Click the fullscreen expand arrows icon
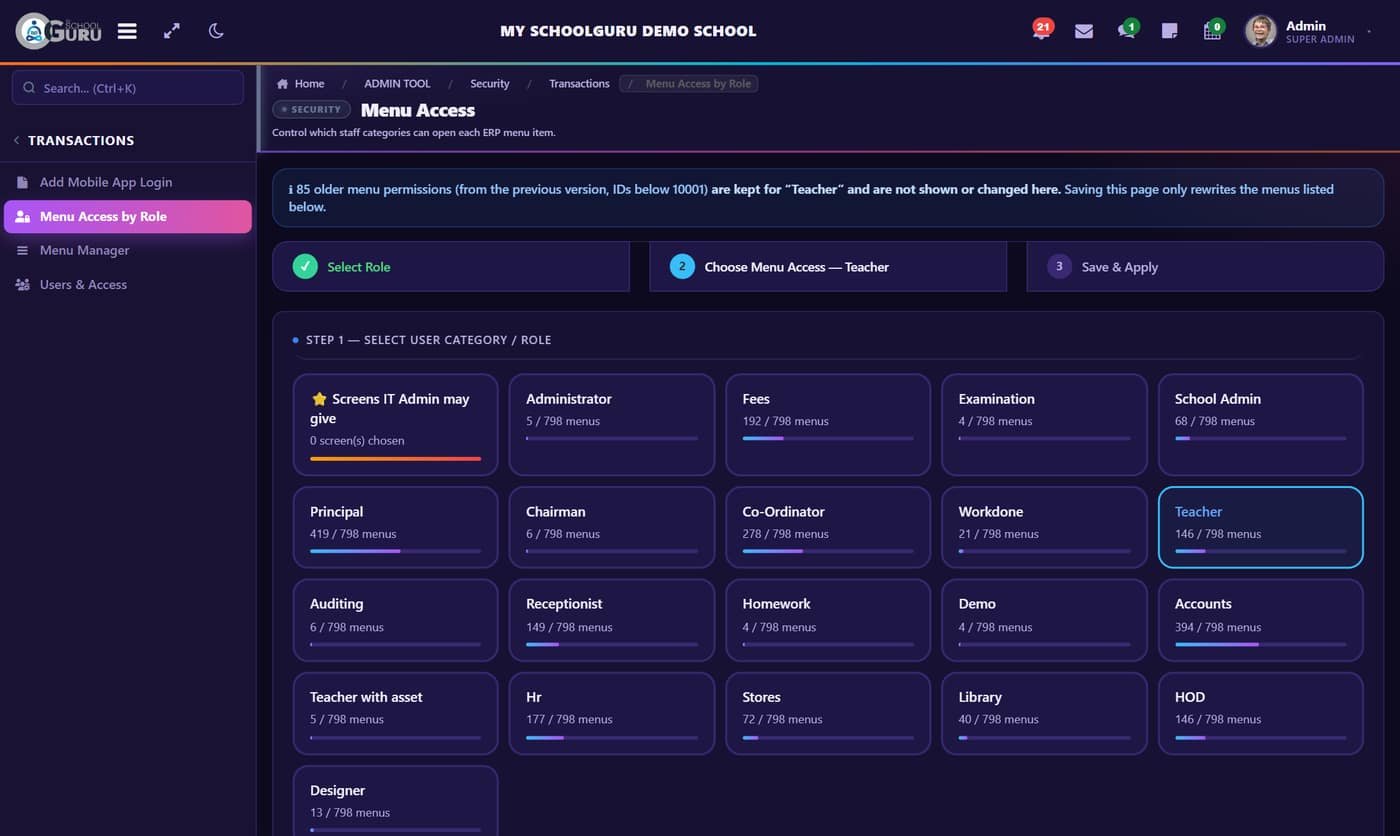 point(172,31)
